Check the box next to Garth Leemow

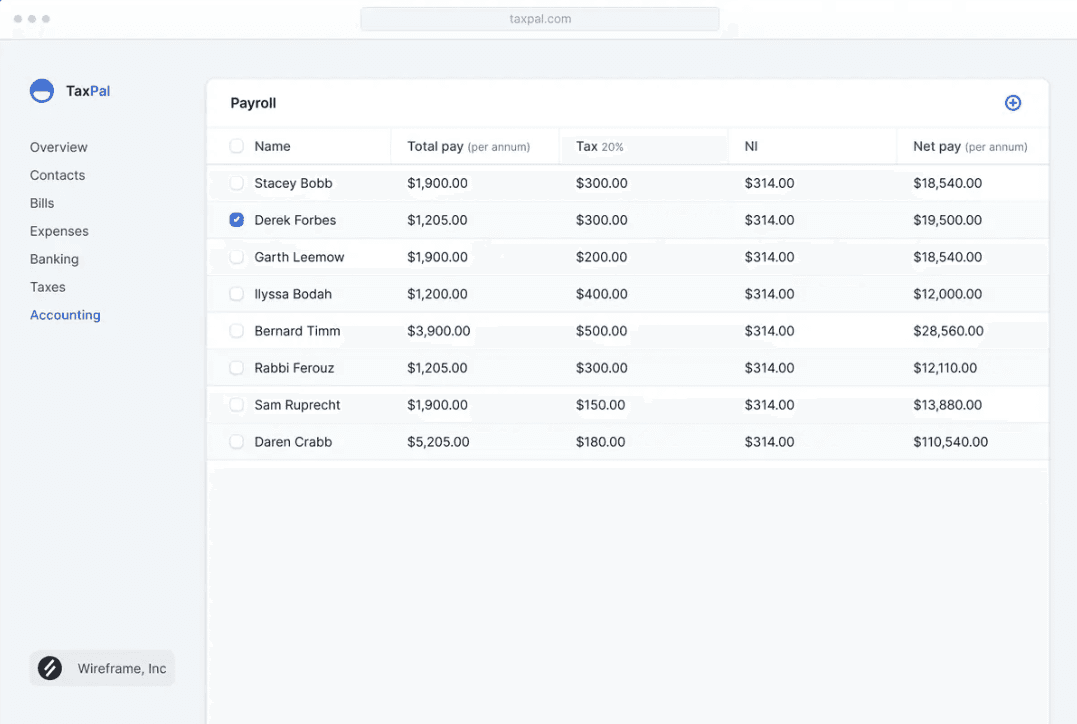coord(237,257)
